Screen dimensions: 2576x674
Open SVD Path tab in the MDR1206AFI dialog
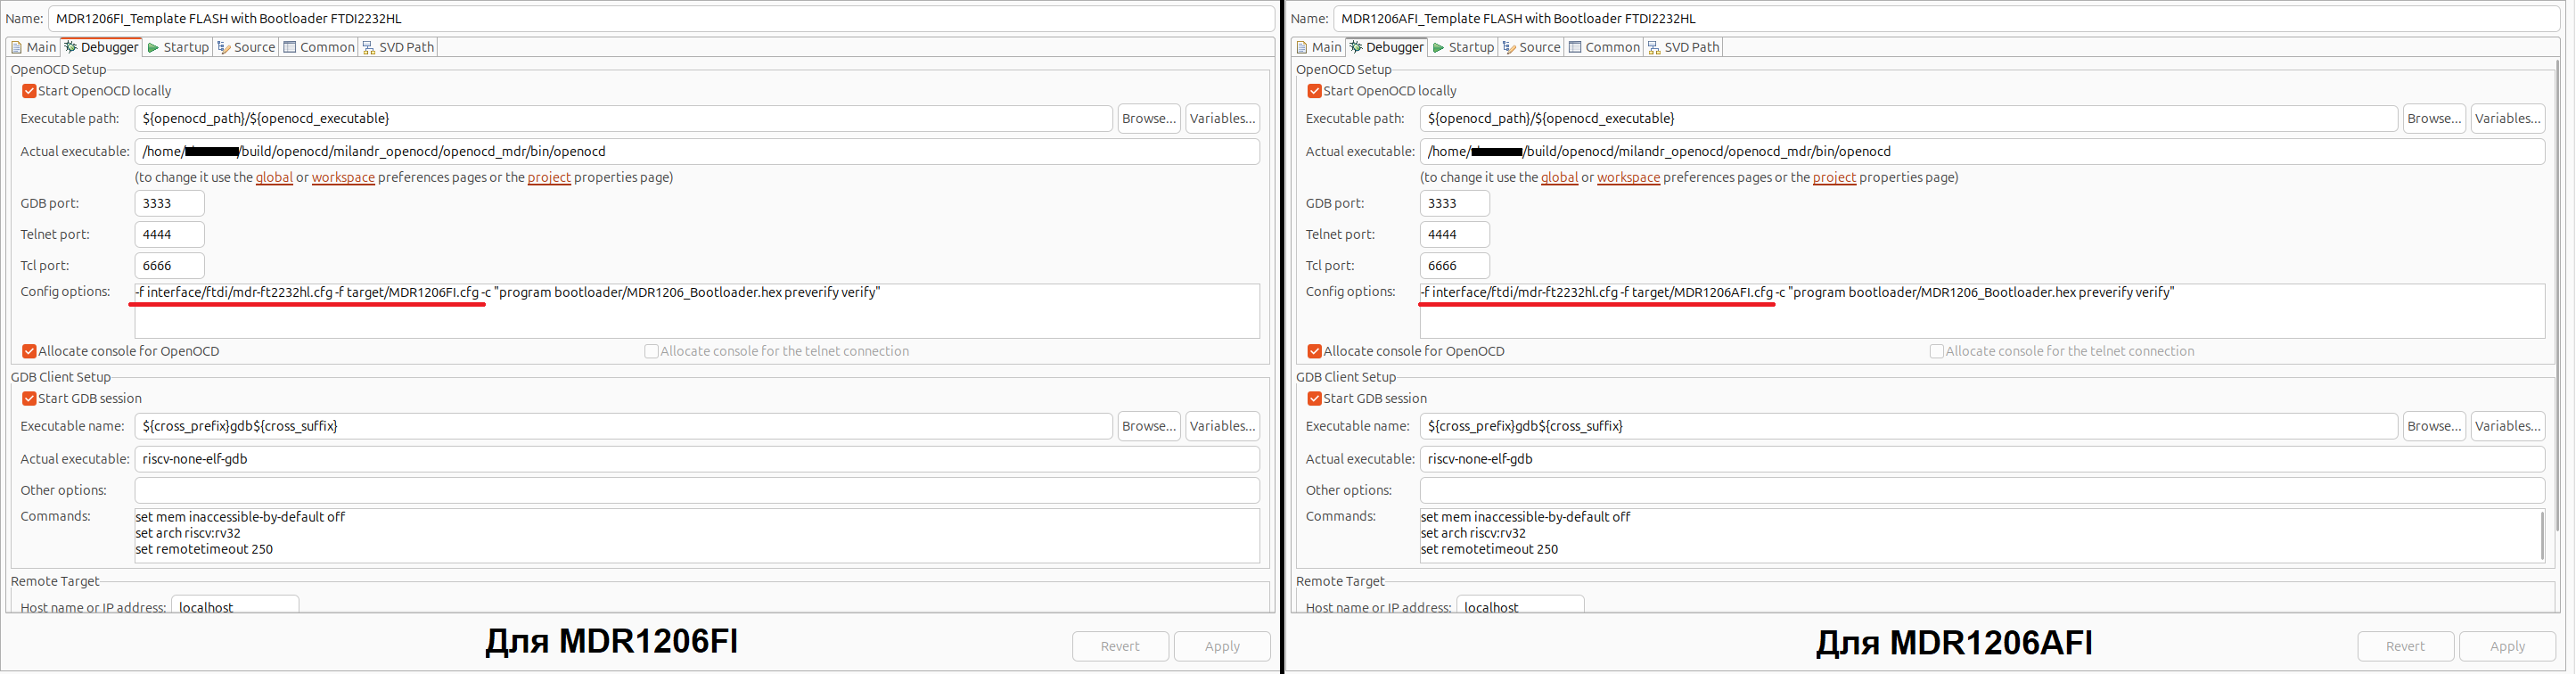point(1690,47)
